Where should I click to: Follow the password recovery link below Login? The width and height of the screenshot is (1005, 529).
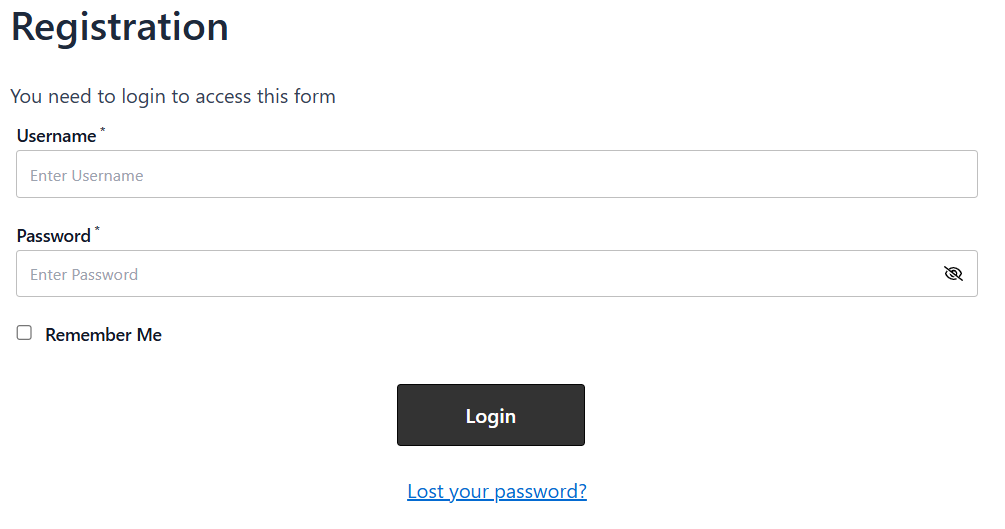pyautogui.click(x=496, y=491)
